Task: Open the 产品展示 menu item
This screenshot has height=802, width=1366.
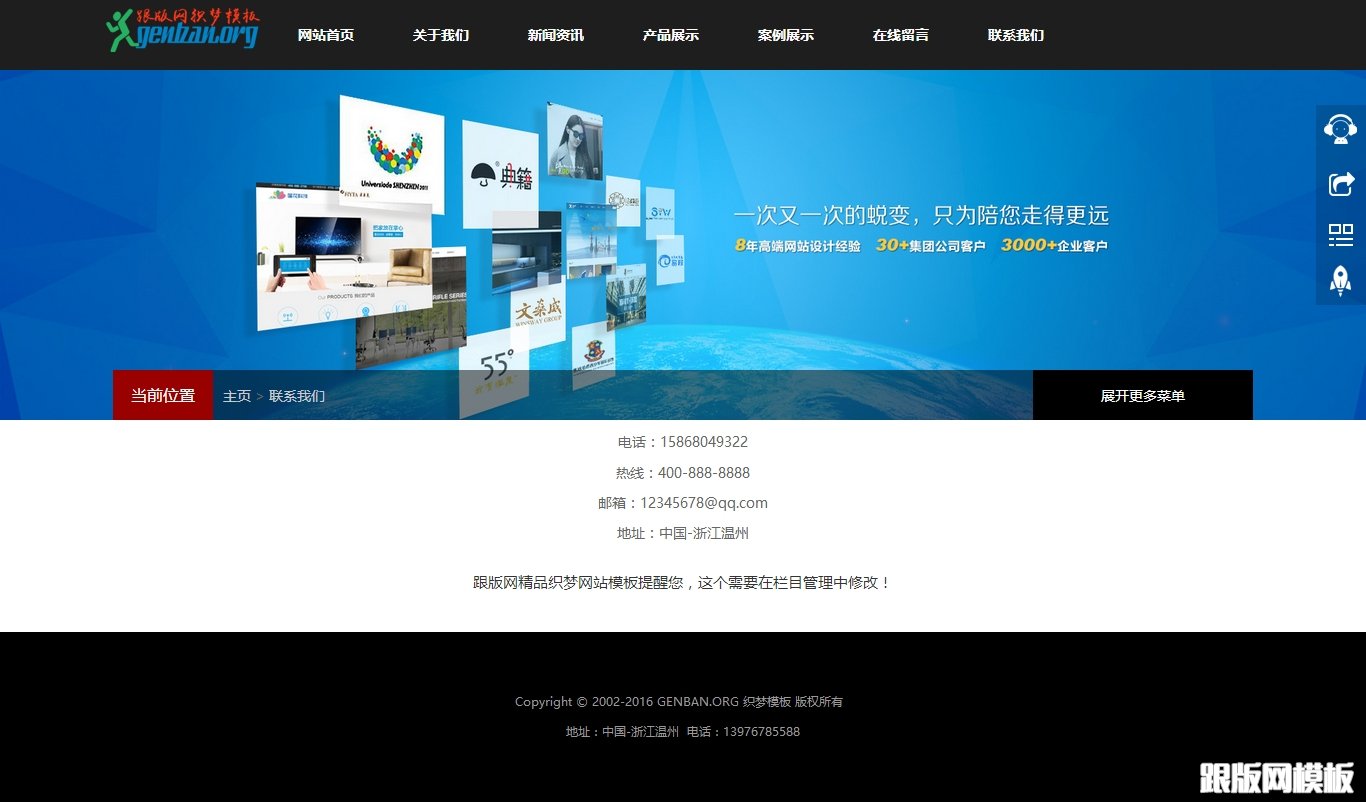Action: (x=671, y=35)
